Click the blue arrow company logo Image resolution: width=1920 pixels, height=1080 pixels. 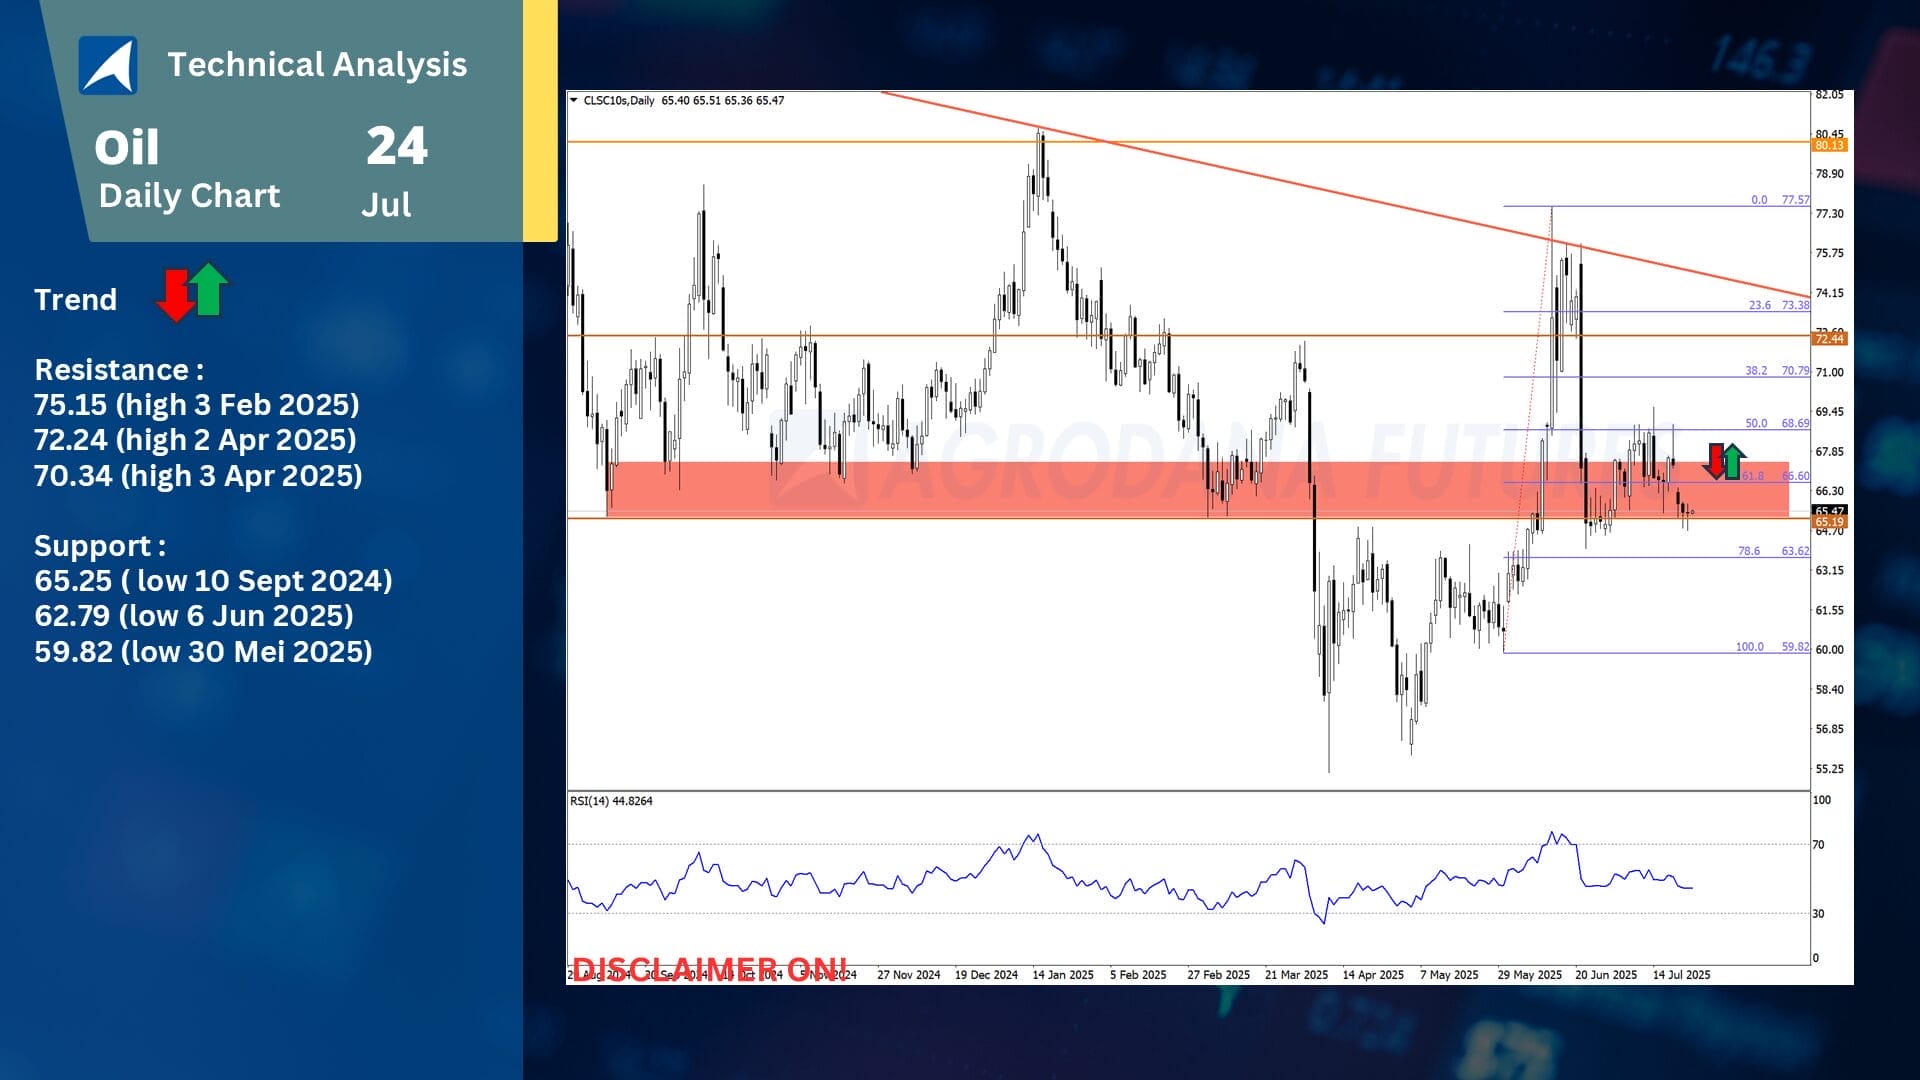108,65
